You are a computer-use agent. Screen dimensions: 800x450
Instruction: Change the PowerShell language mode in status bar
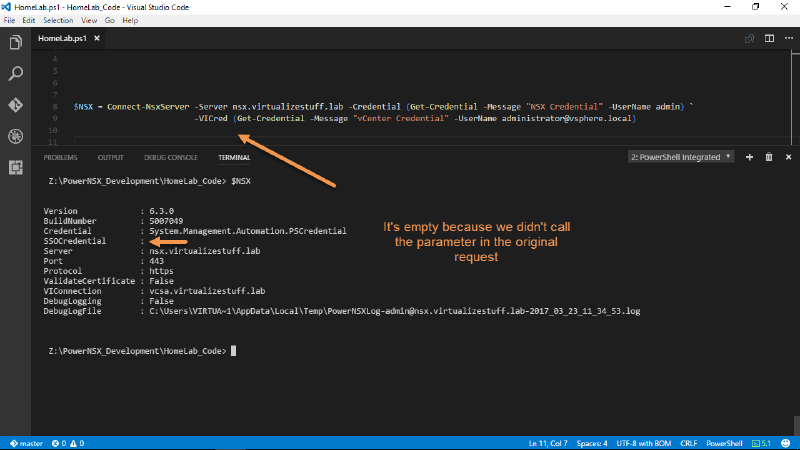coord(724,443)
